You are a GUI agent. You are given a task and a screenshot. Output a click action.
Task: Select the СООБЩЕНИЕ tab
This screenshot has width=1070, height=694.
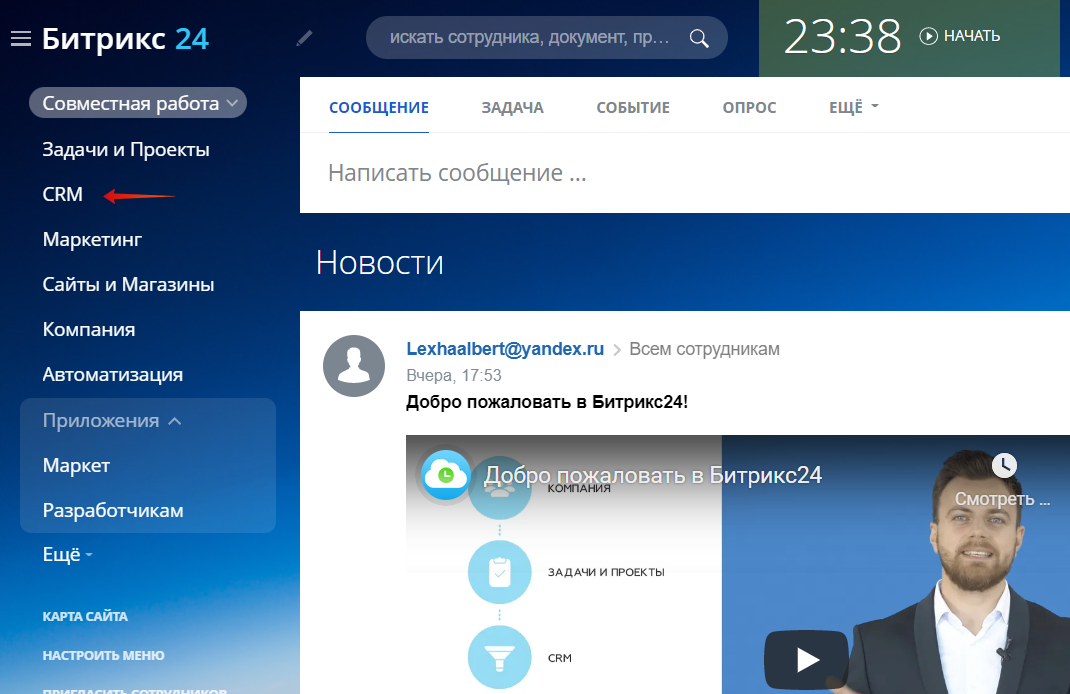tap(379, 108)
